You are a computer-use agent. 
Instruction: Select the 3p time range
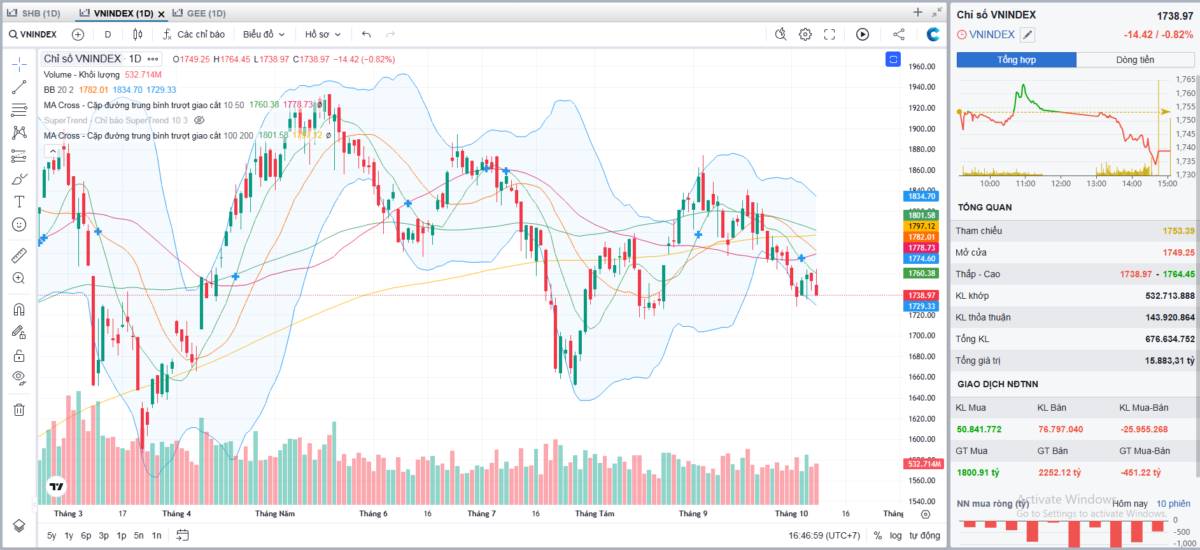coord(104,536)
